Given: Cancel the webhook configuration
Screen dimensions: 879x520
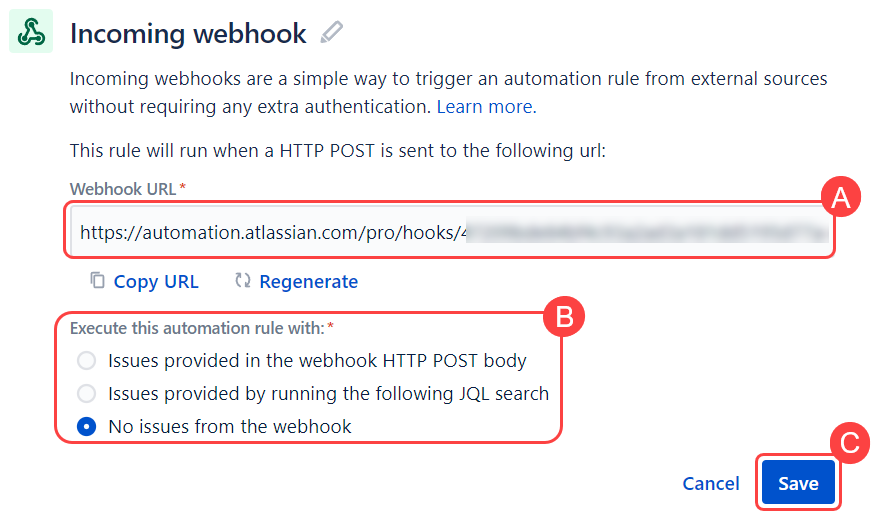Looking at the screenshot, I should 711,484.
